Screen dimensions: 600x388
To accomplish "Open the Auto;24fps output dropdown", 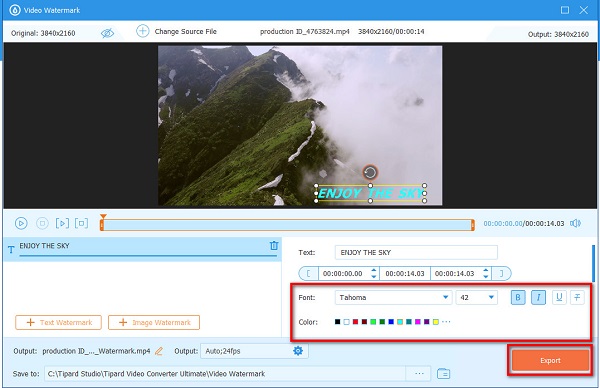I will pos(254,351).
